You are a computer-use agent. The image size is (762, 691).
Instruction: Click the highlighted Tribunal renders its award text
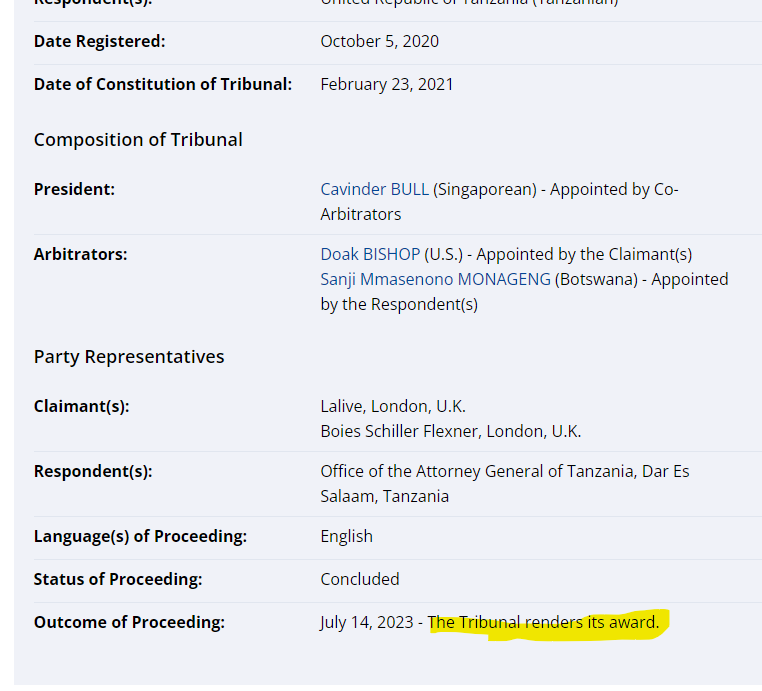click(x=543, y=622)
